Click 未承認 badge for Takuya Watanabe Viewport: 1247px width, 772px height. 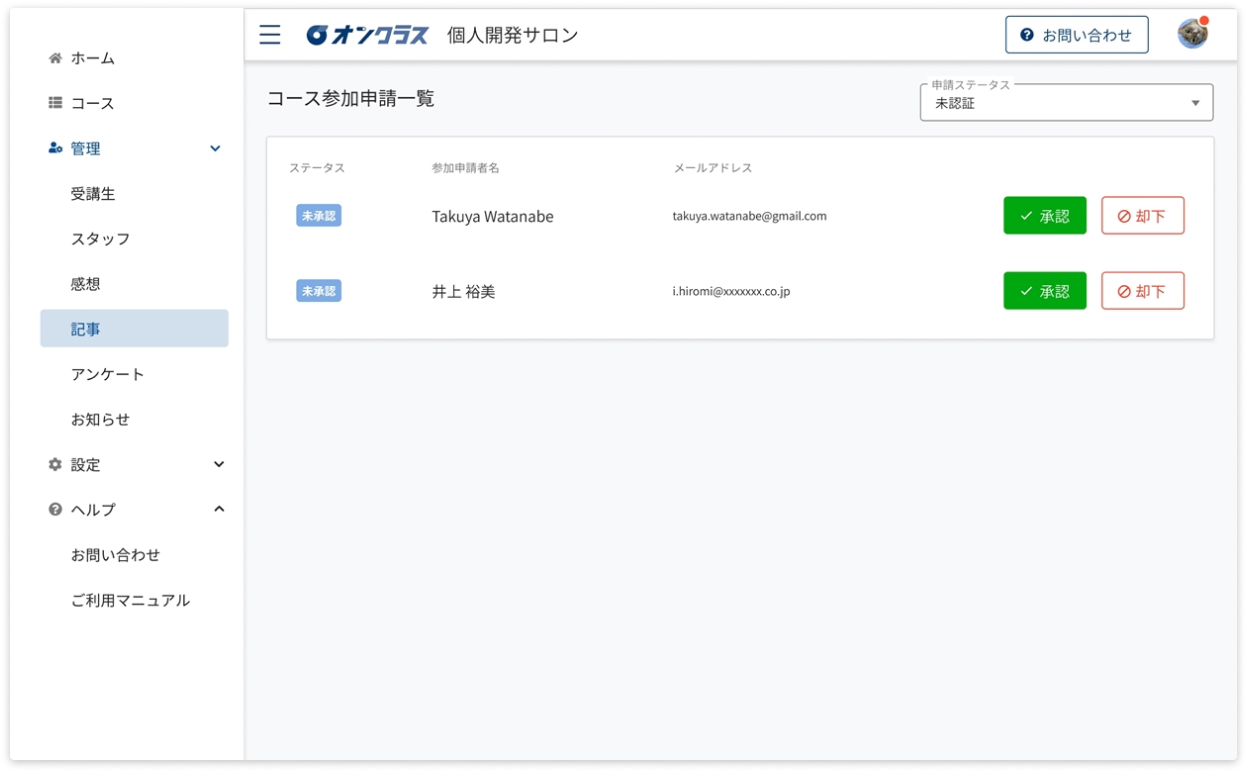coord(318,215)
